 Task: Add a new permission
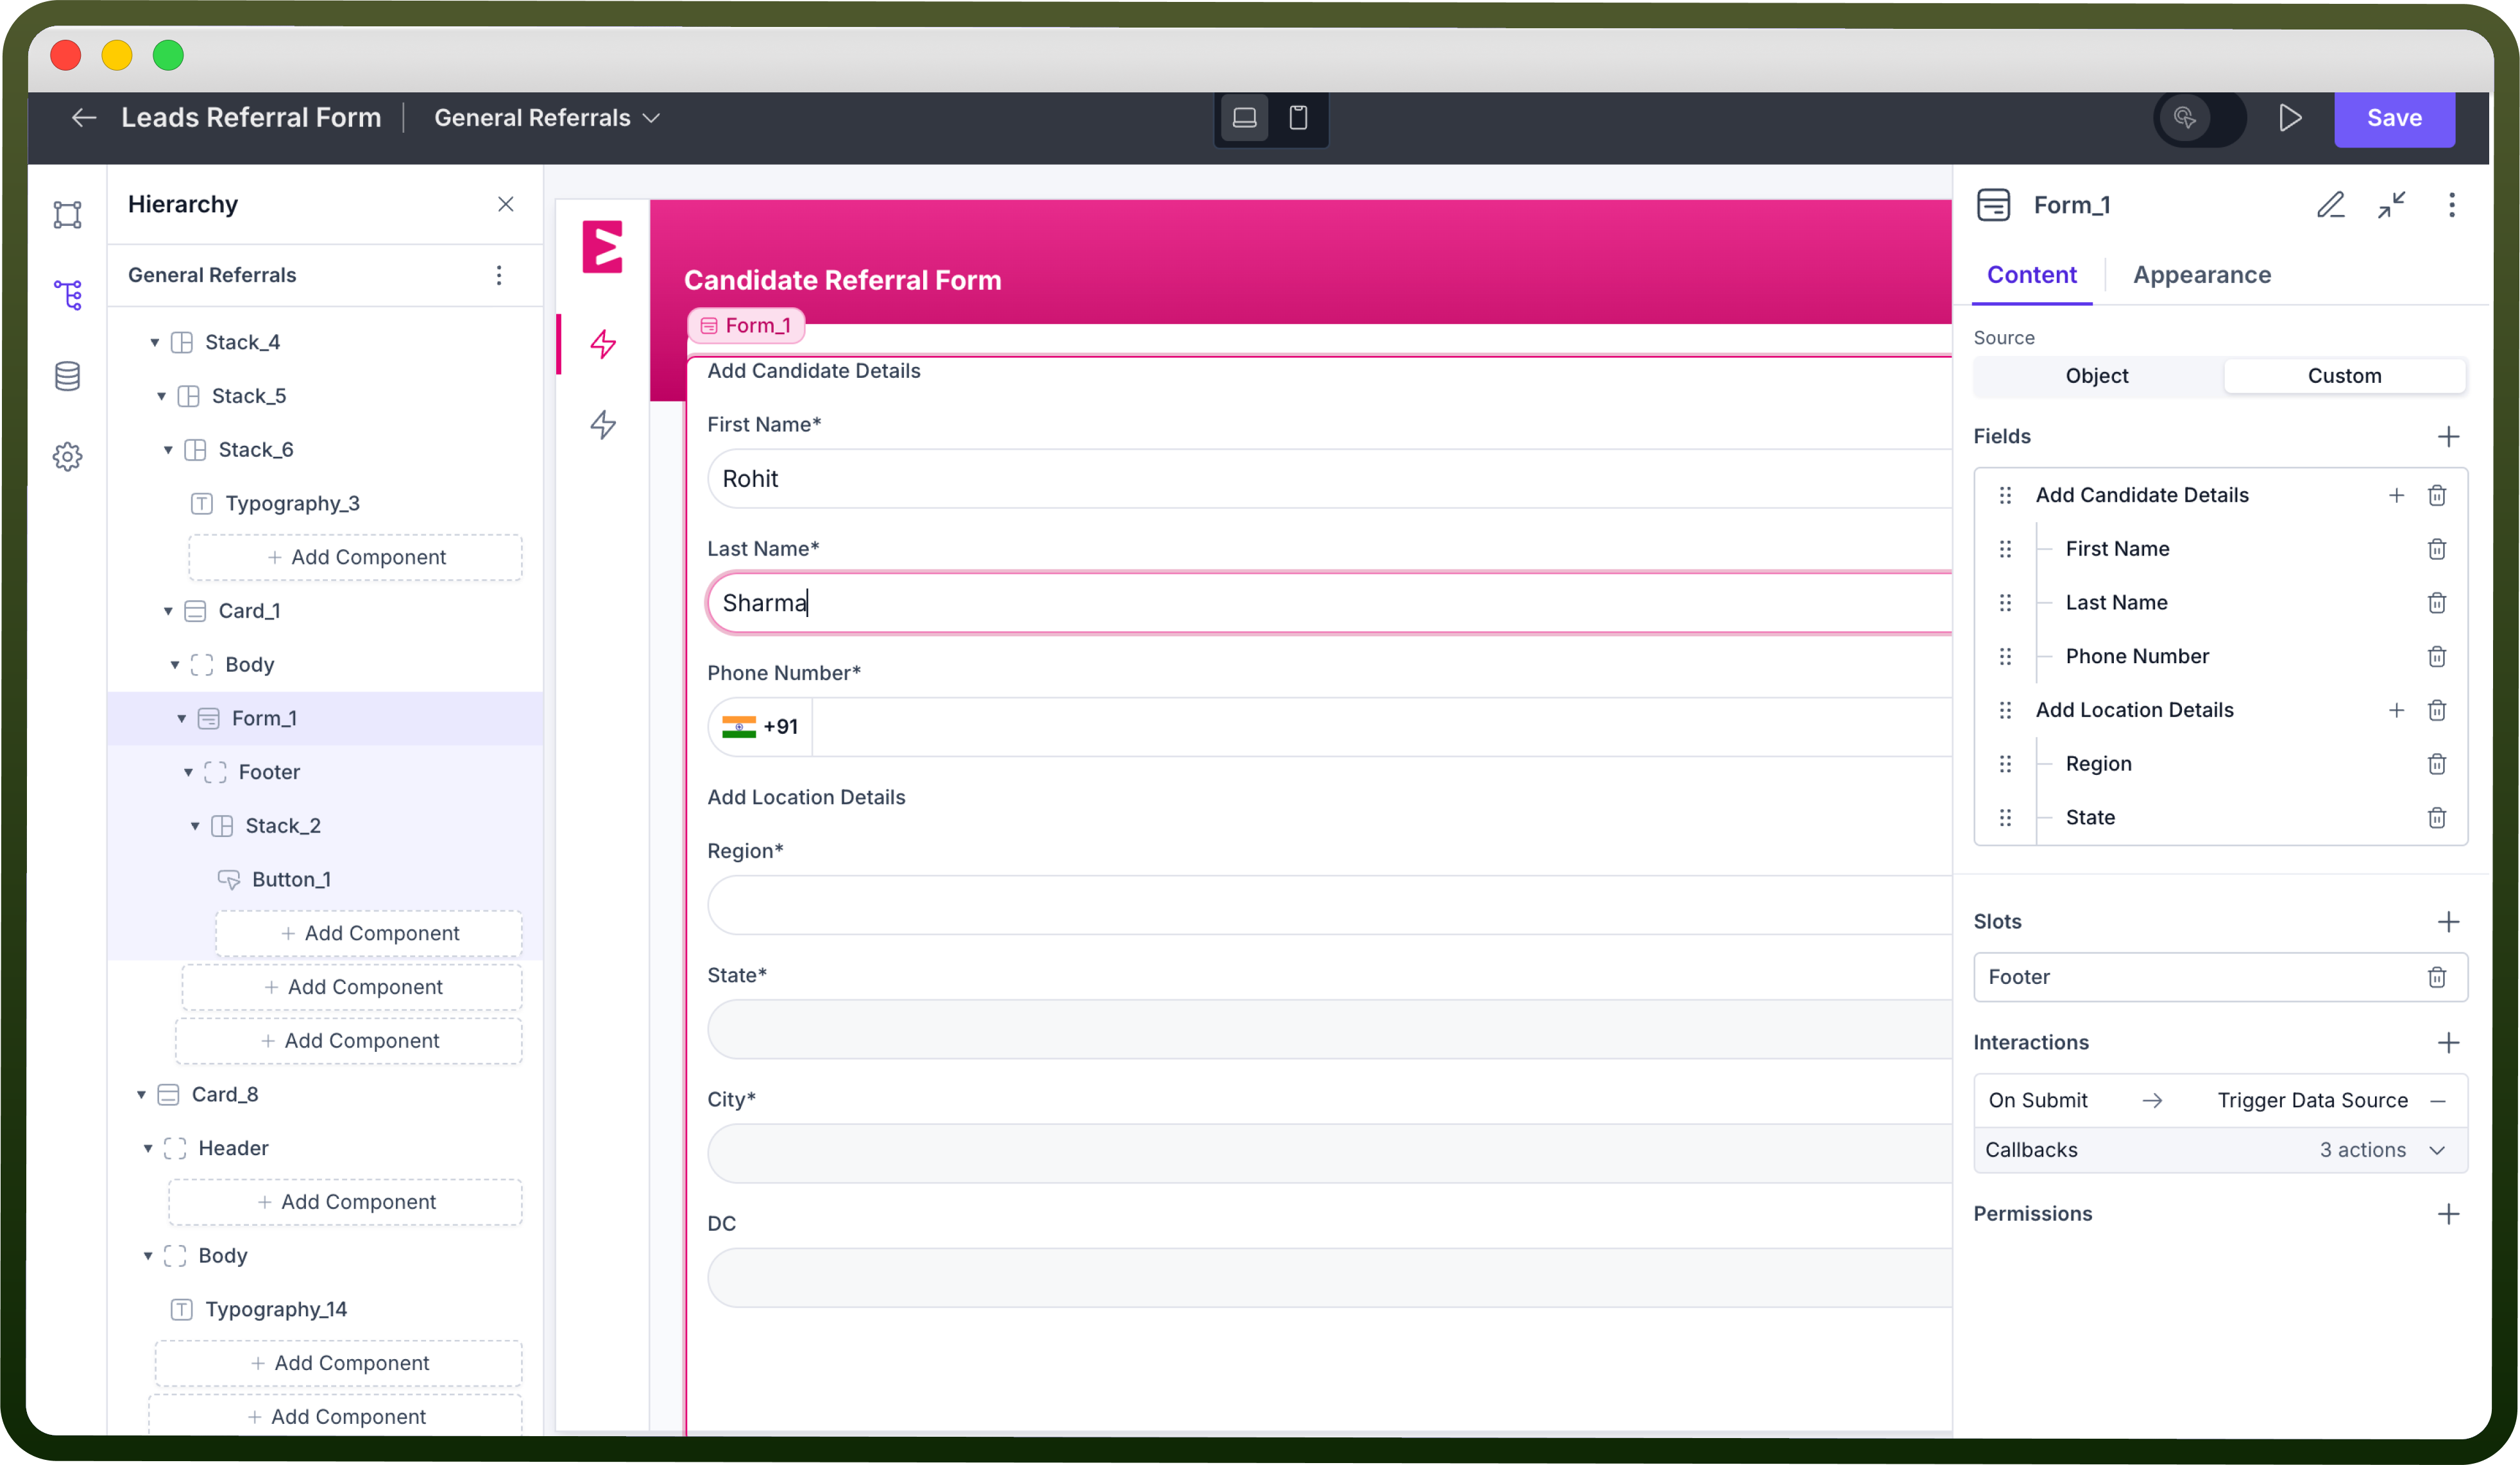click(2448, 1214)
